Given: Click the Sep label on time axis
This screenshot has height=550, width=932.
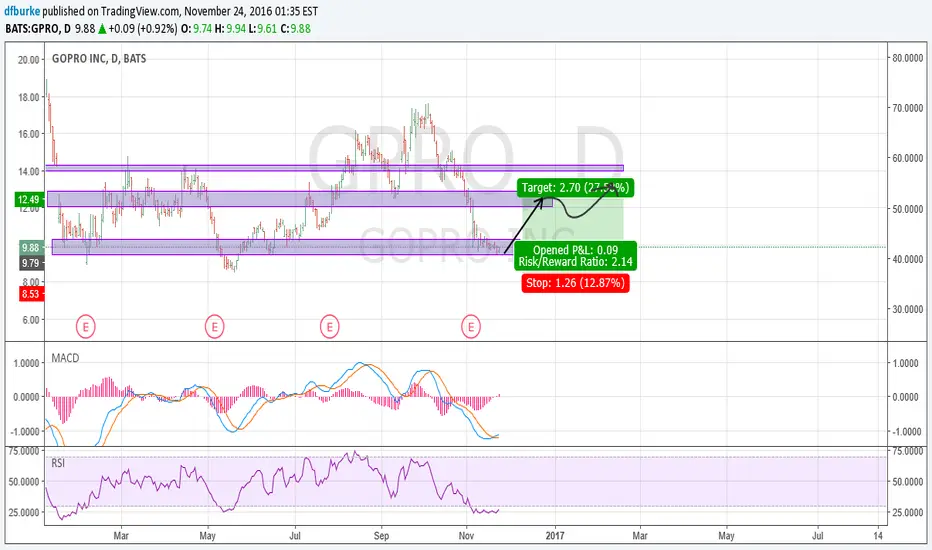Looking at the screenshot, I should pos(382,536).
